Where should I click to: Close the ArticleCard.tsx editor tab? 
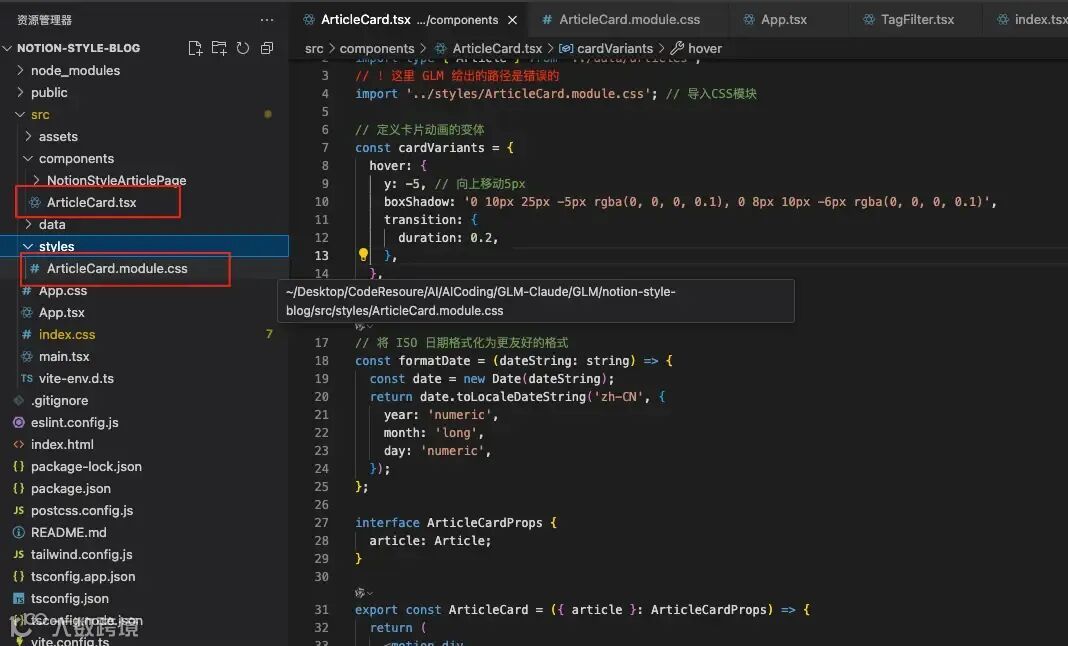(x=512, y=20)
